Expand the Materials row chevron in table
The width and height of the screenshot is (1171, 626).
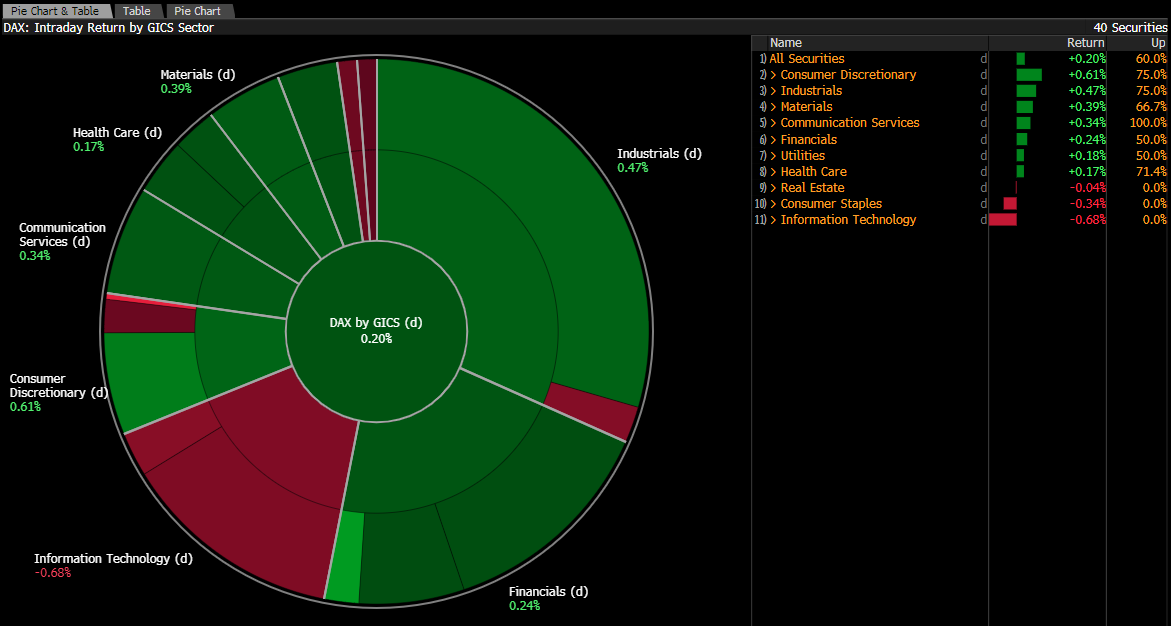[774, 107]
